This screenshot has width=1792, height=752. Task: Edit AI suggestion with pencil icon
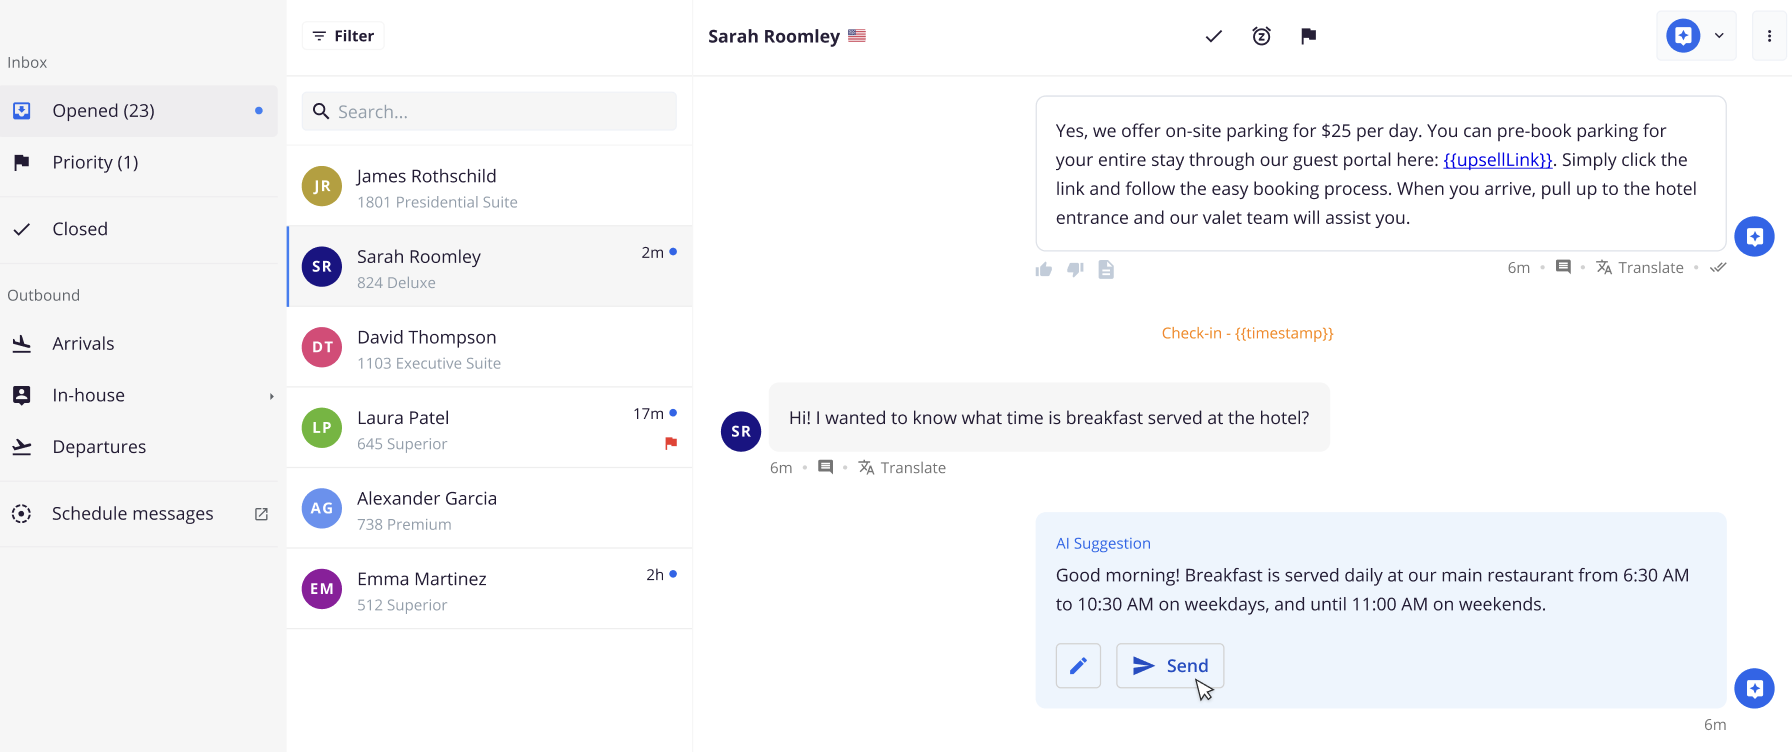[x=1078, y=666]
